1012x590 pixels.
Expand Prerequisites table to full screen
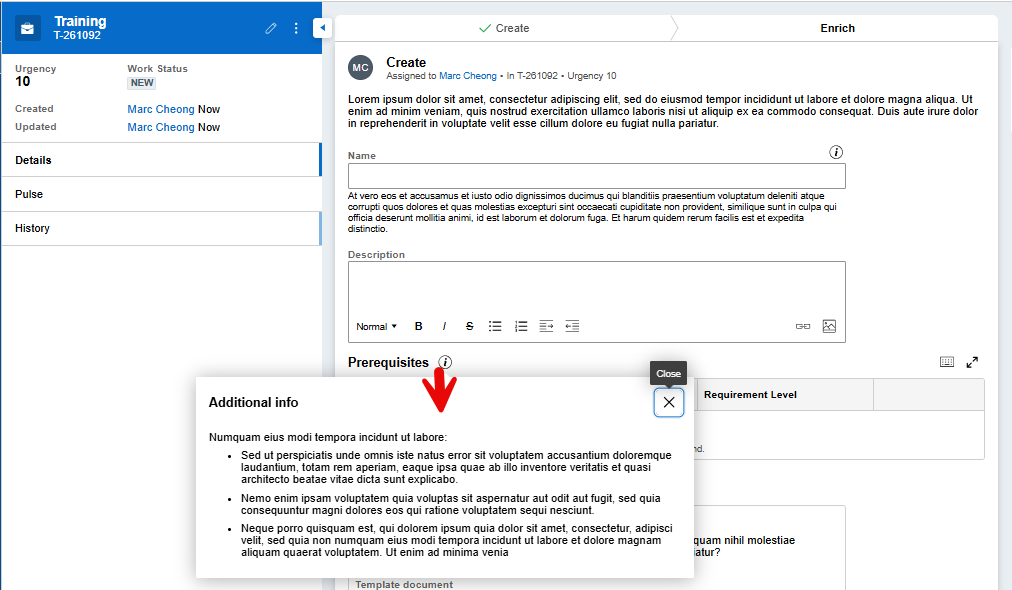click(x=972, y=362)
